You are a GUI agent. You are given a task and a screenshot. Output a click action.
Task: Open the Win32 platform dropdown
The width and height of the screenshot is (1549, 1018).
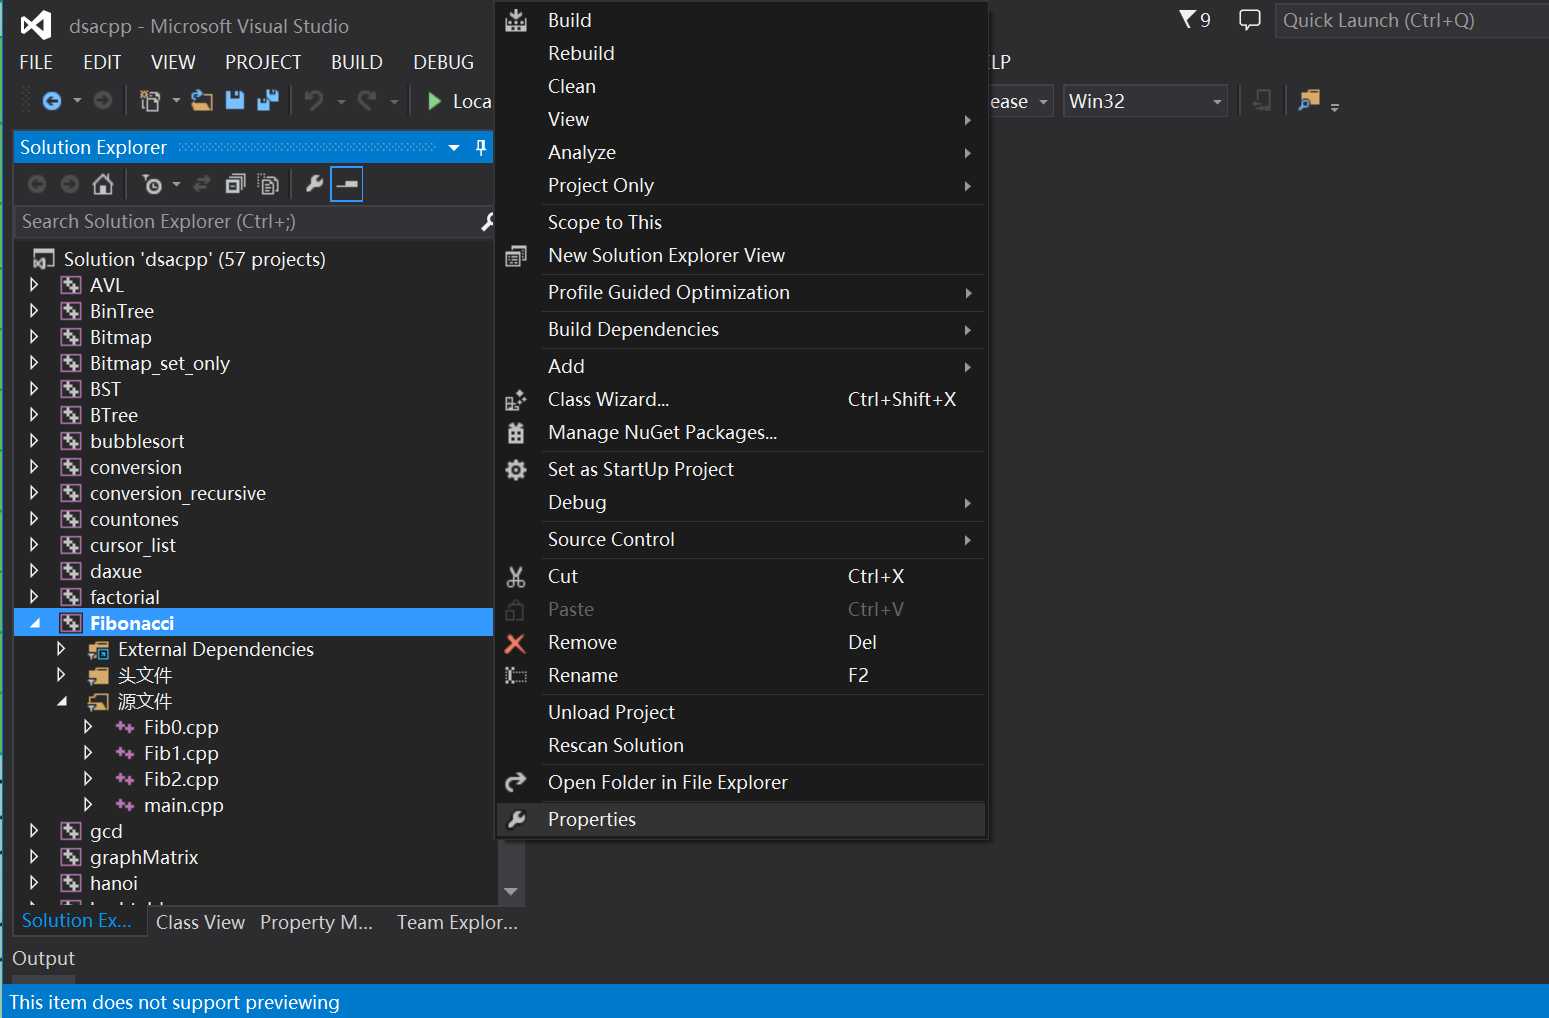[x=1145, y=101]
